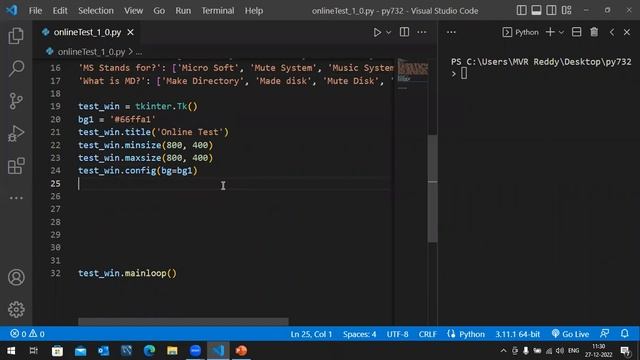Screen dimensions: 640x360
Task: Toggle the primary side bar layout icon
Action: (x=521, y=10)
